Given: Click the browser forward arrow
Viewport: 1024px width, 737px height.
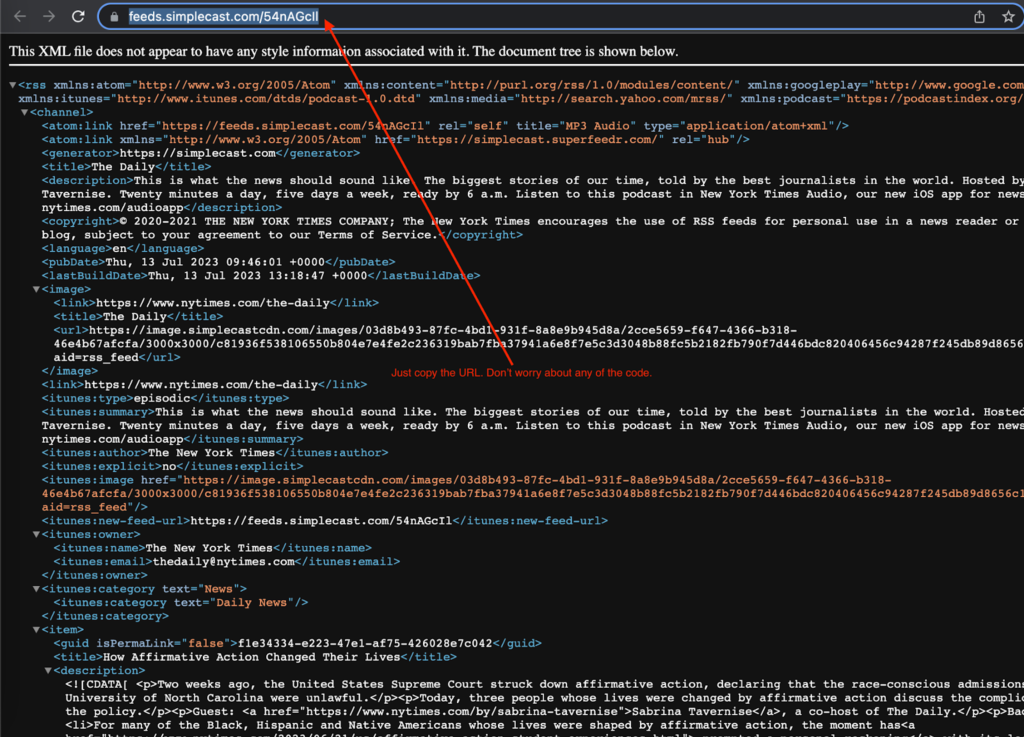Looking at the screenshot, I should (x=49, y=17).
